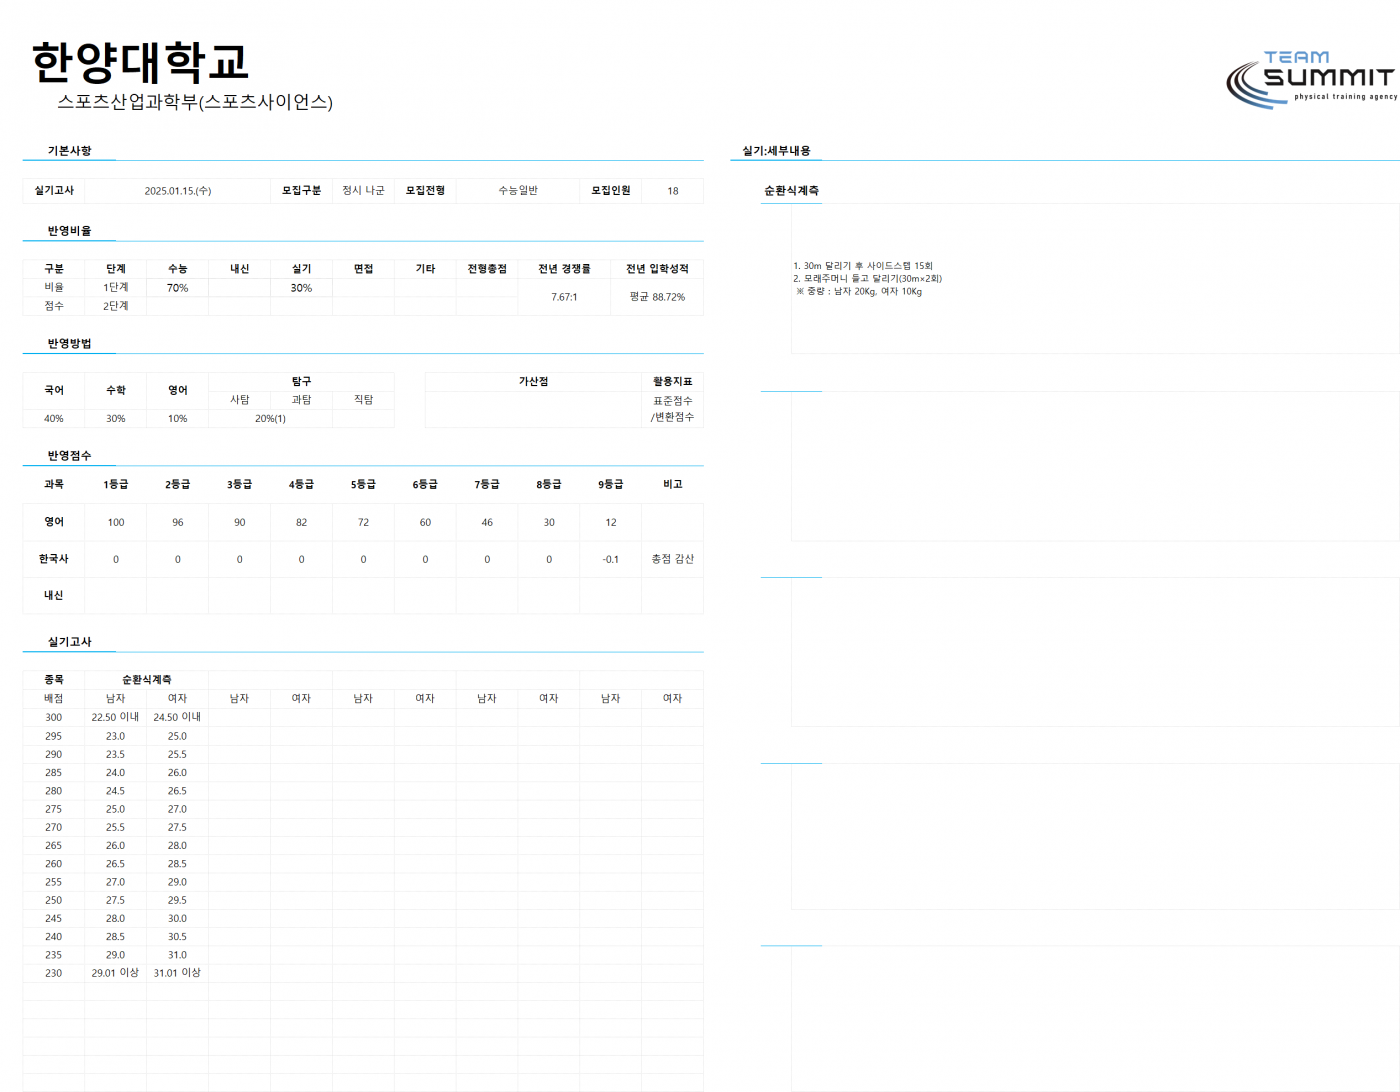The width and height of the screenshot is (1400, 1092).
Task: Click the 사탐 sub-header
Action: click(240, 400)
